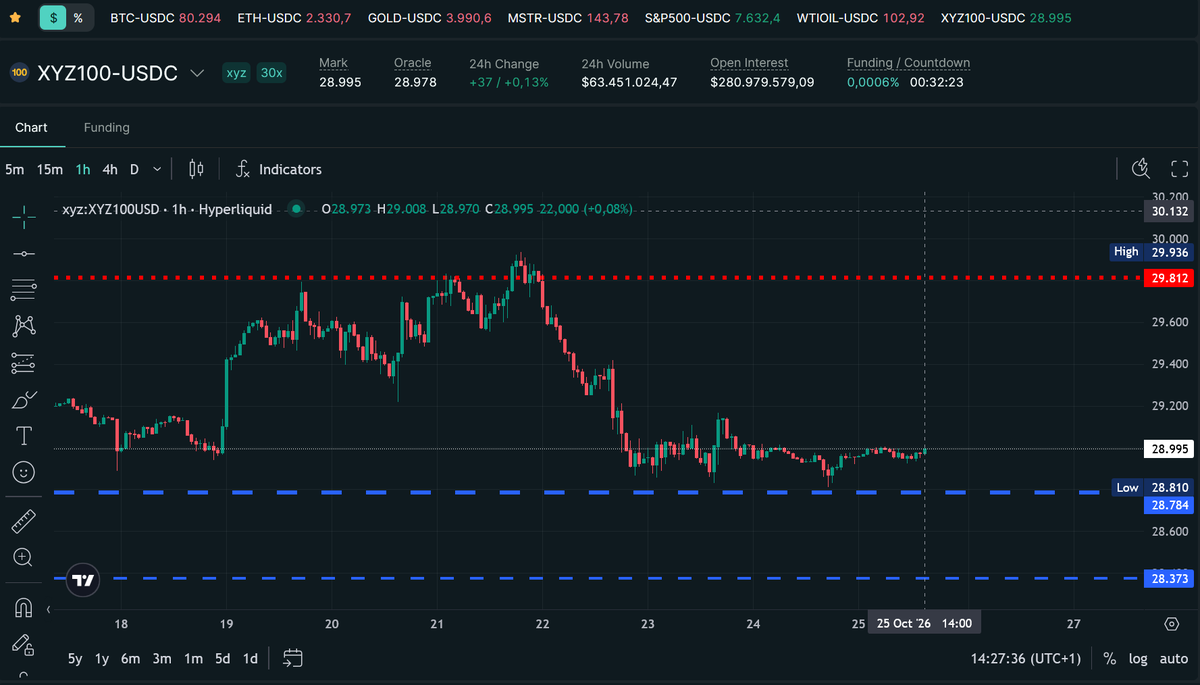This screenshot has height=685, width=1200.
Task: Select the Zoom In tool
Action: [x=24, y=557]
